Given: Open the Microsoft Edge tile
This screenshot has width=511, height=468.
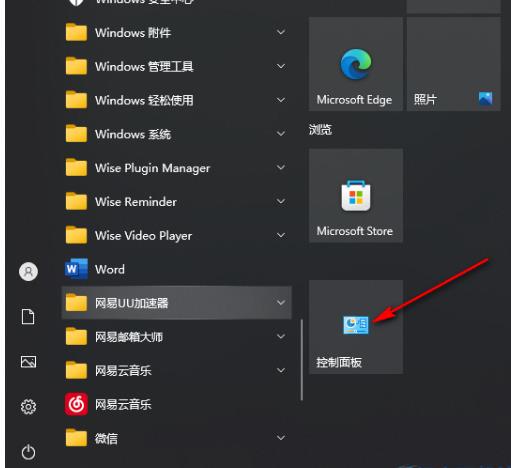Looking at the screenshot, I should pos(356,64).
